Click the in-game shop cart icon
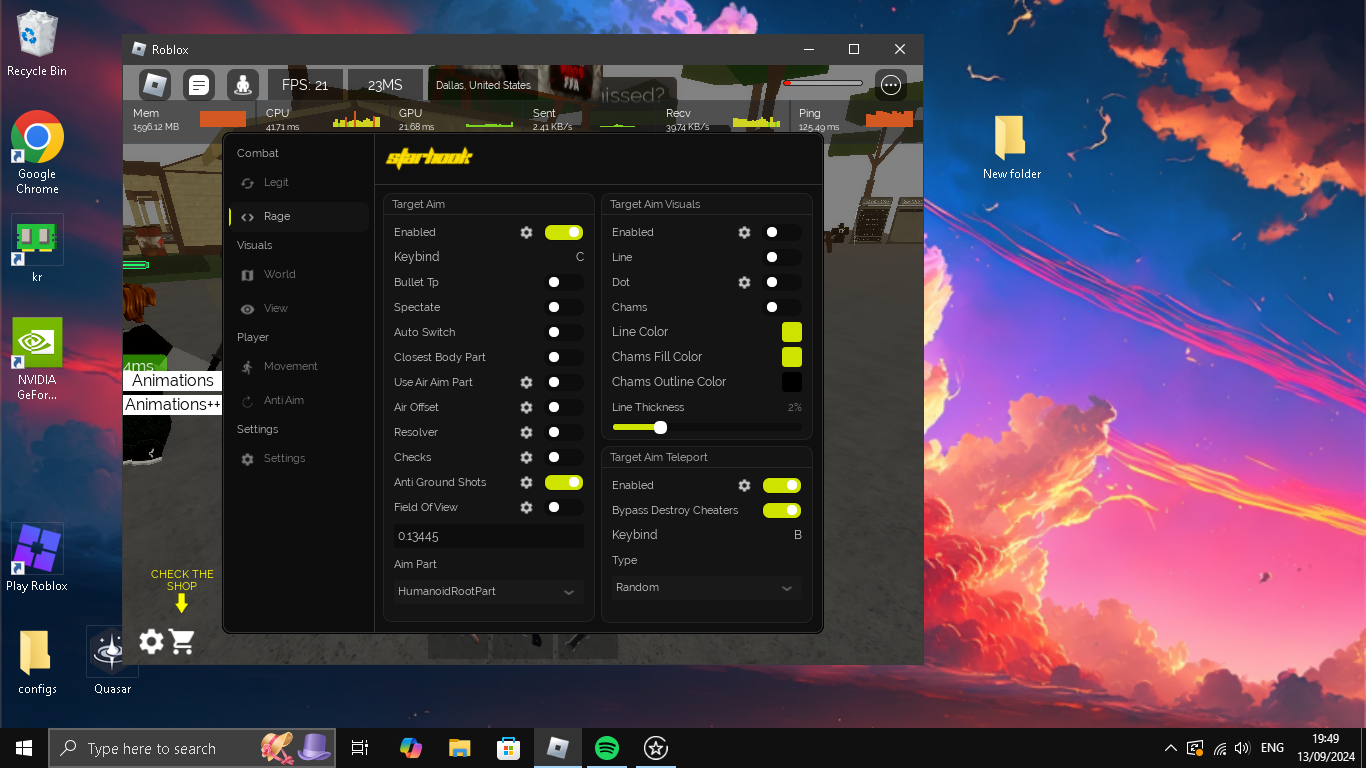This screenshot has width=1366, height=768. (x=182, y=641)
